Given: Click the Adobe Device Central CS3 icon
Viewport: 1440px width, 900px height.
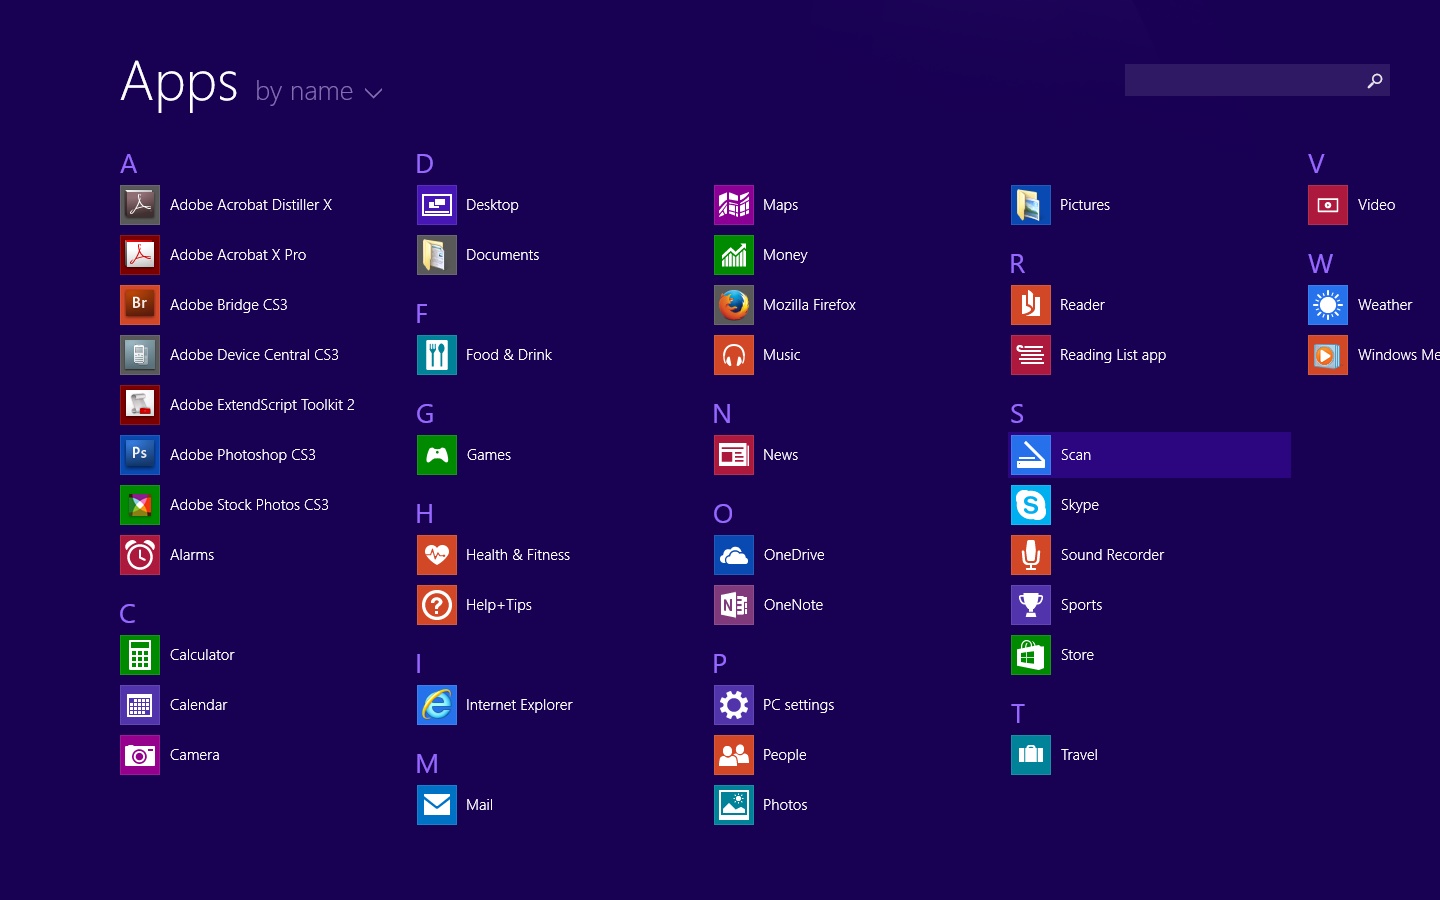Looking at the screenshot, I should coord(140,355).
